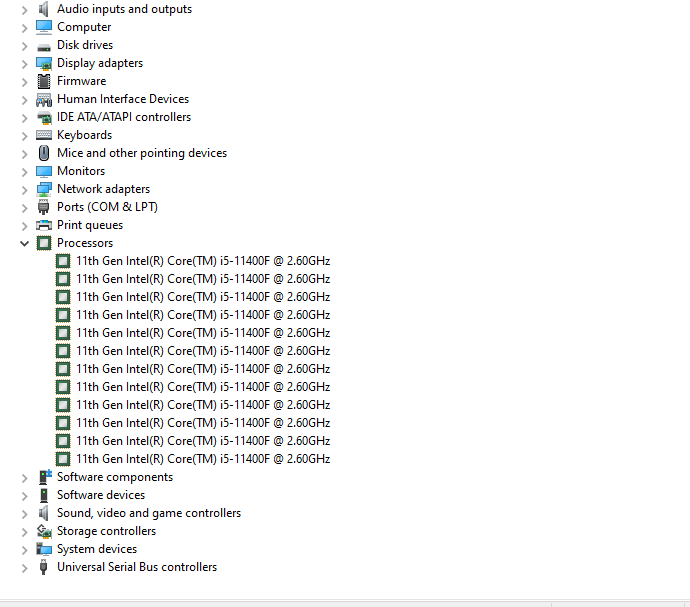The image size is (690, 607).
Task: Expand the Disk drives node
Action: pos(25,46)
